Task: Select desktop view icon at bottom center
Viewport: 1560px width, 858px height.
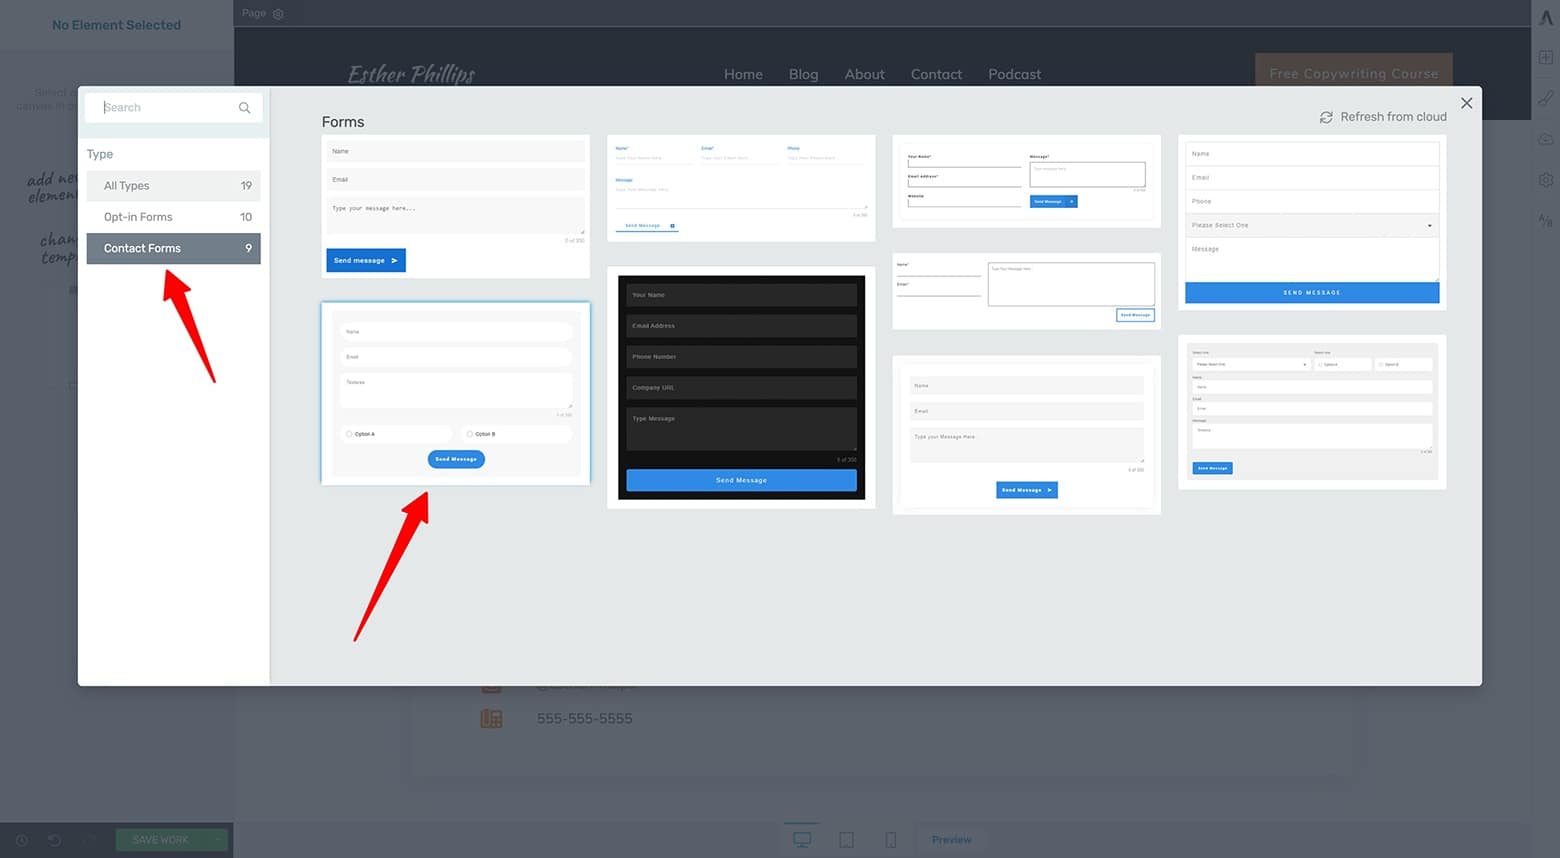Action: pyautogui.click(x=802, y=840)
